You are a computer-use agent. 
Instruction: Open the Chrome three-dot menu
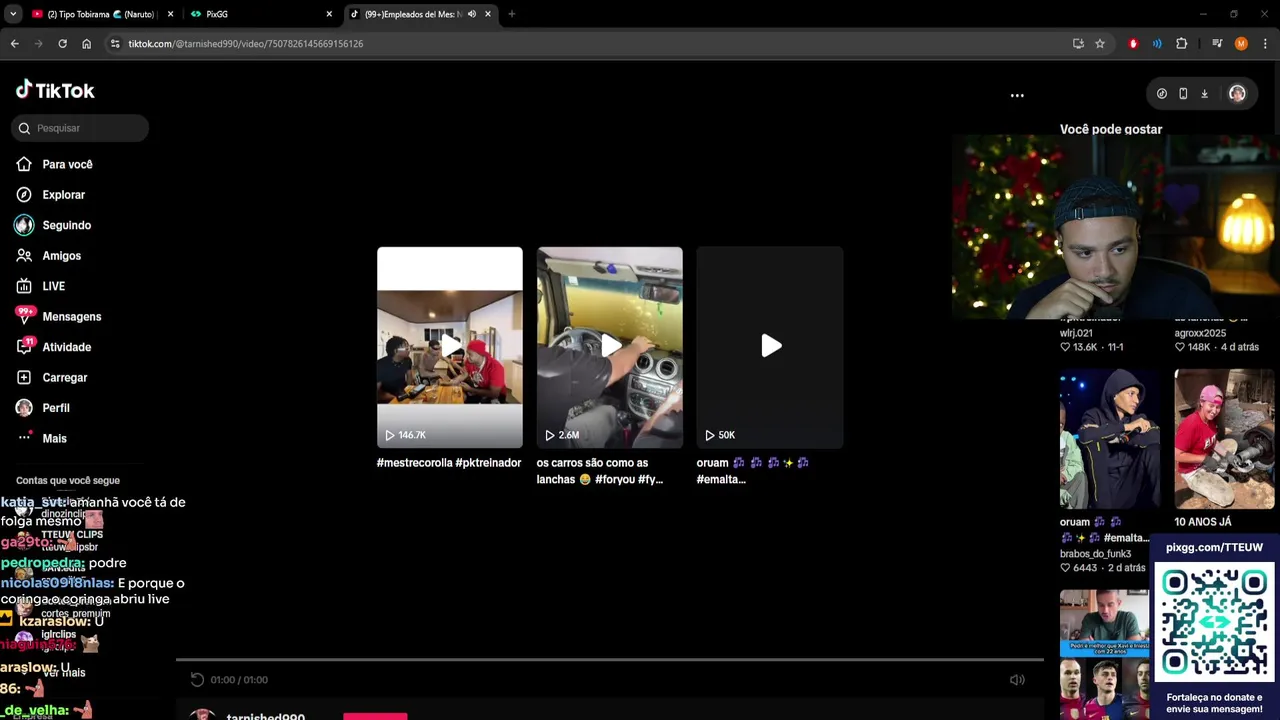tap(1265, 44)
